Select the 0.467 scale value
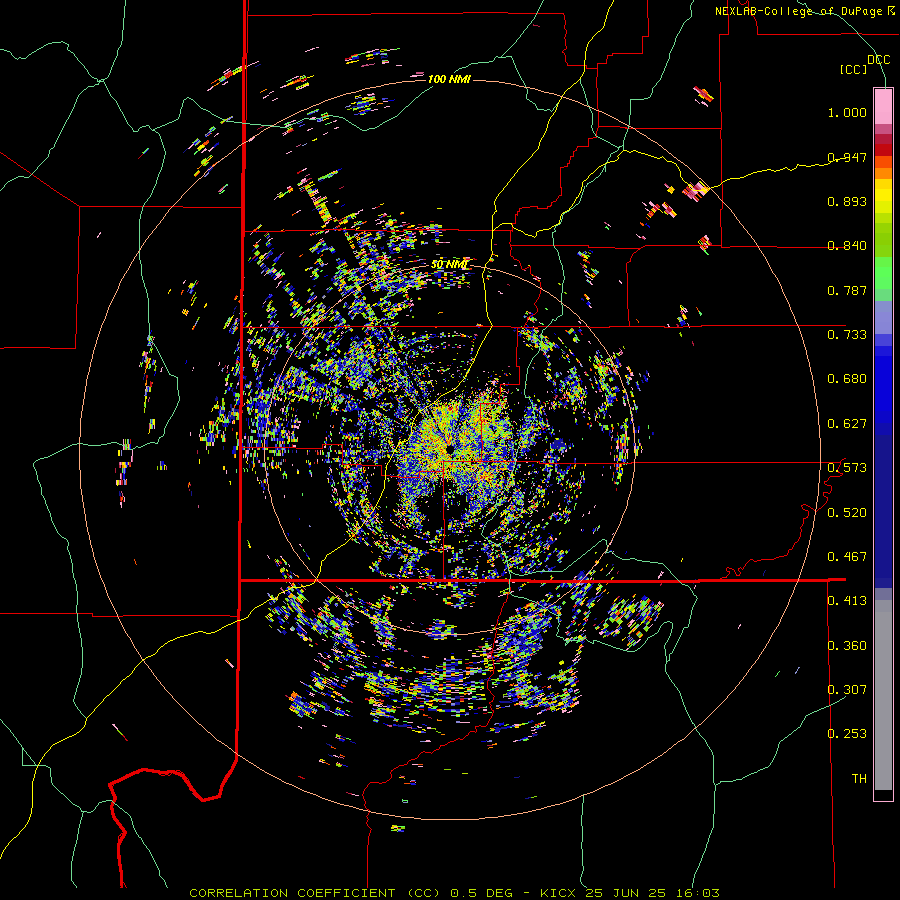Viewport: 900px width, 900px height. coord(847,557)
